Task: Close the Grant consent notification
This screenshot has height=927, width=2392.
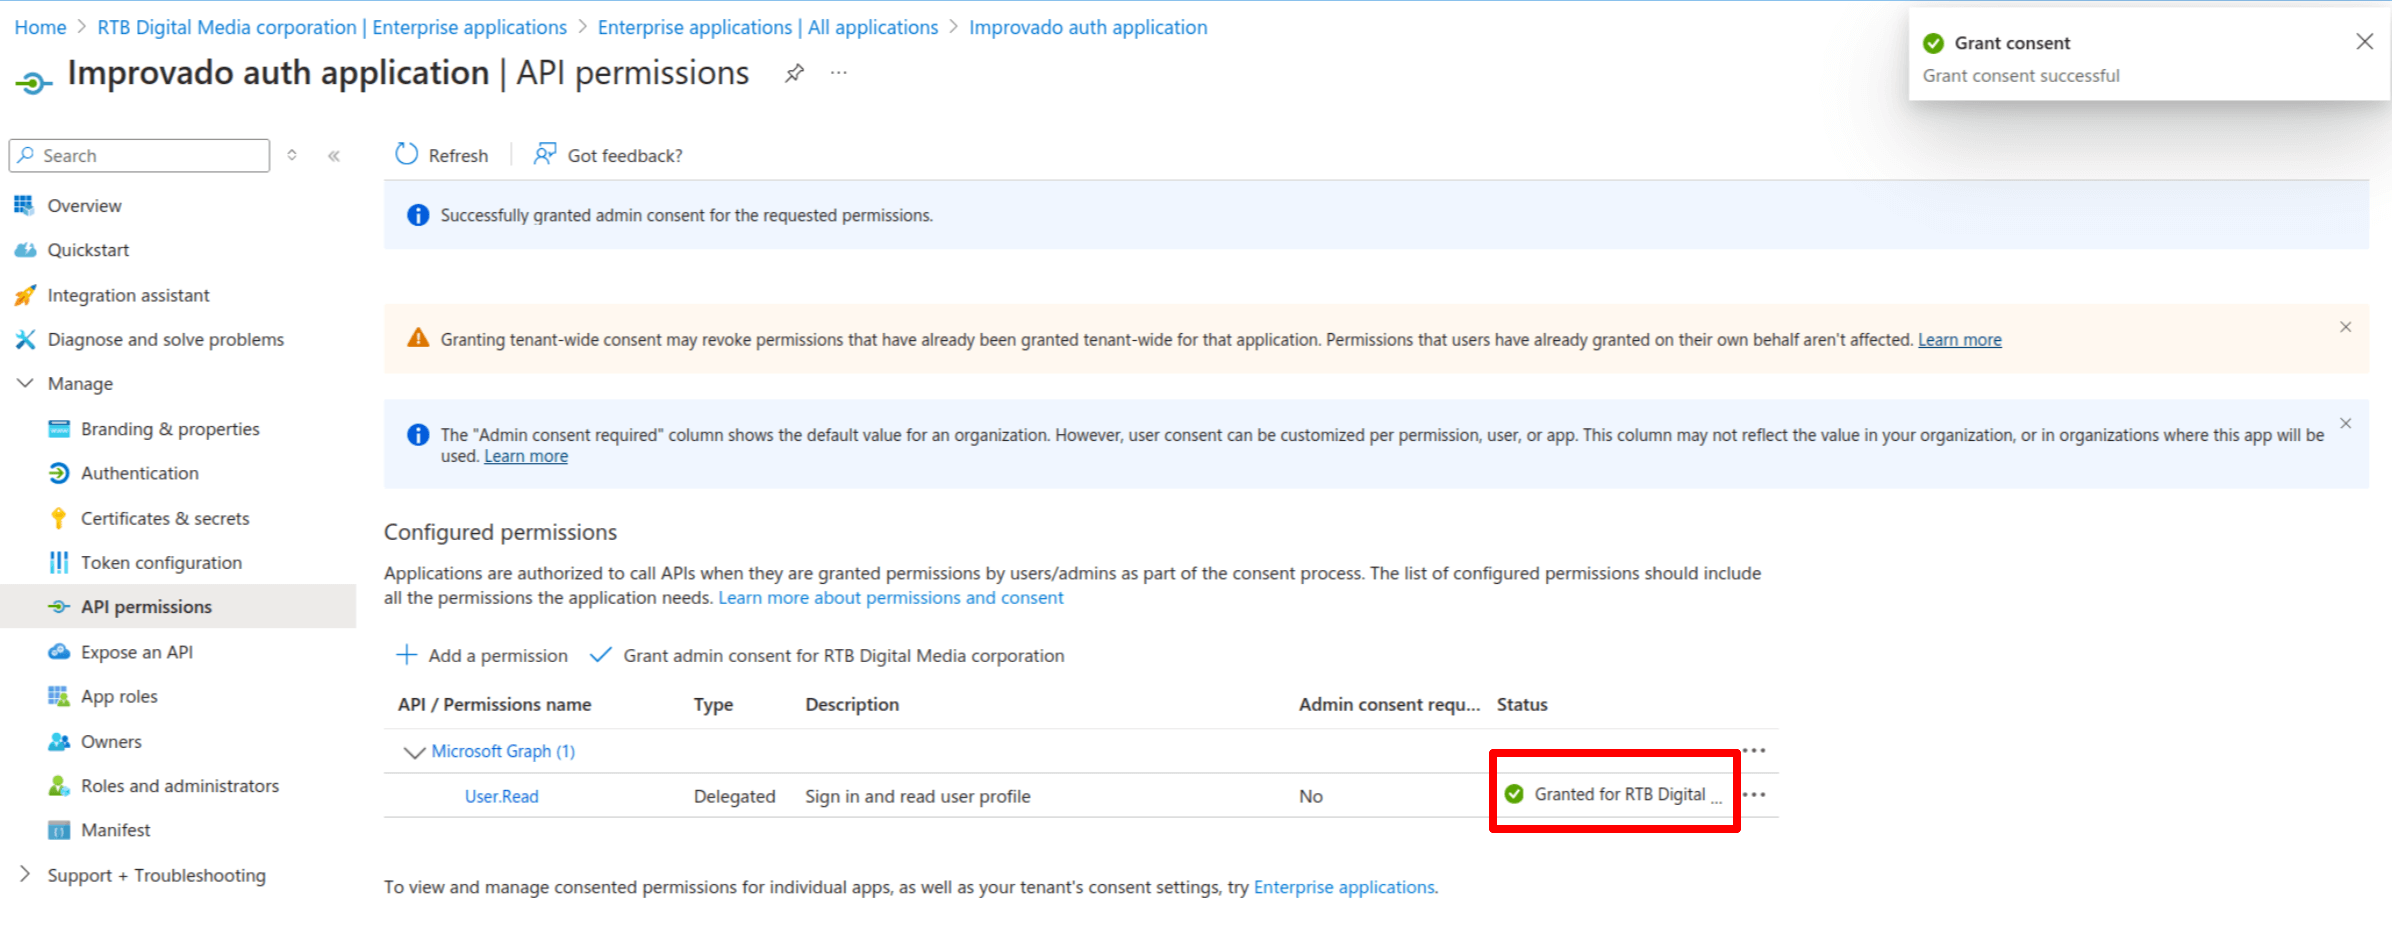Action: click(x=2364, y=41)
